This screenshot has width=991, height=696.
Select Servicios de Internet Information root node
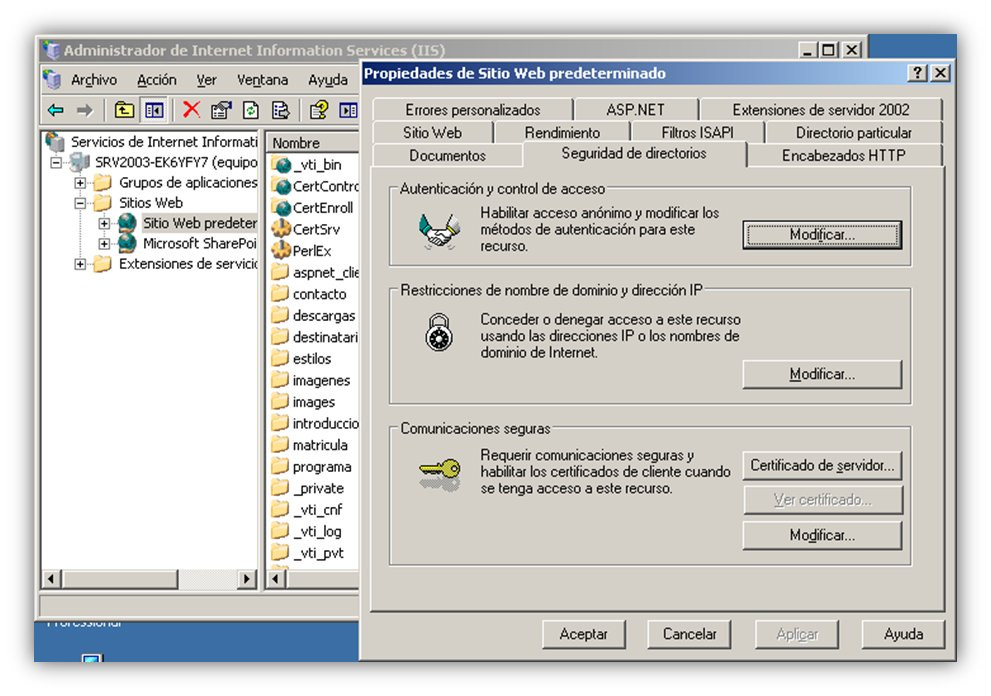point(164,142)
